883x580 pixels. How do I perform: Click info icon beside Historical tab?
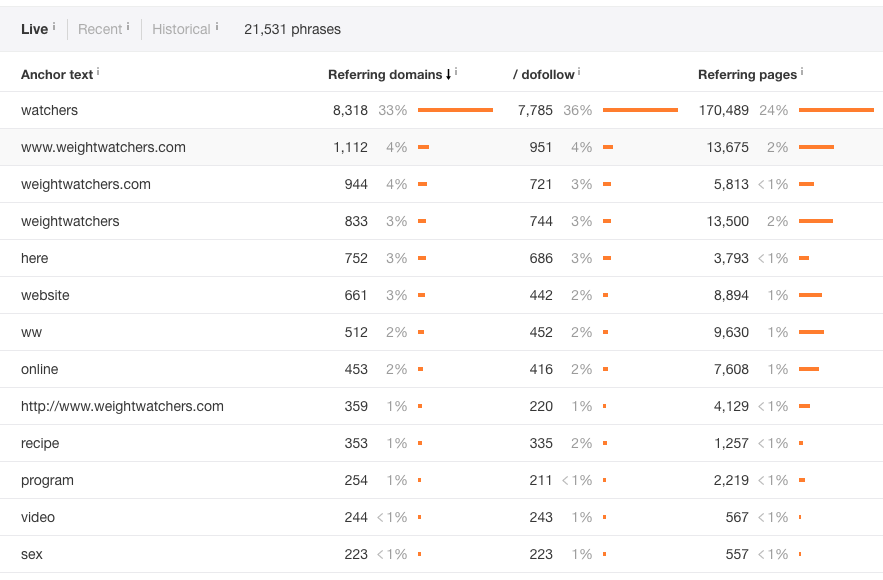pyautogui.click(x=217, y=26)
